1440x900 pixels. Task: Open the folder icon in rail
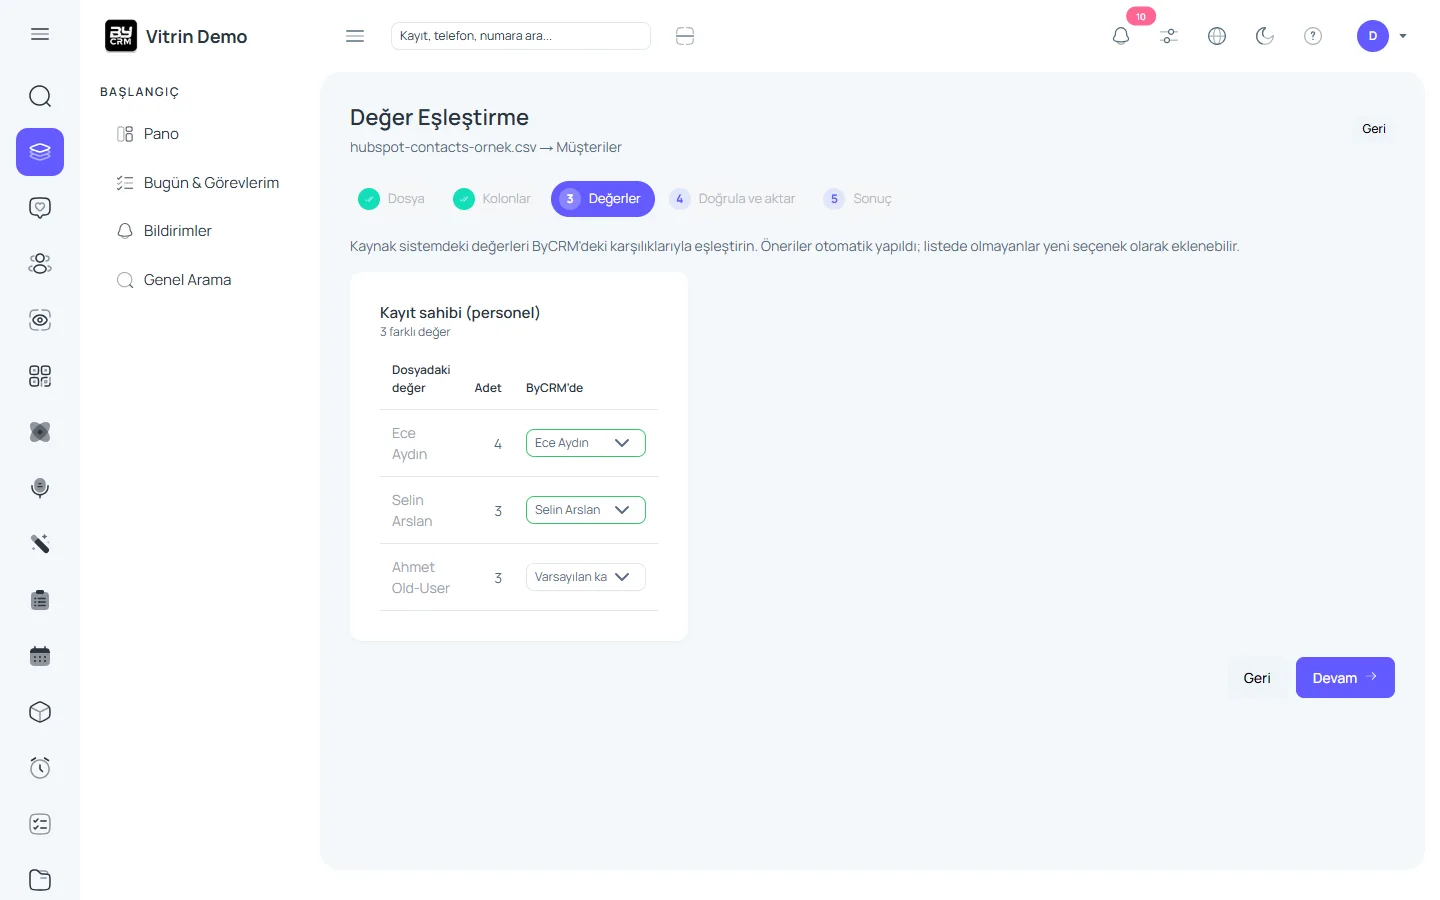click(x=40, y=880)
